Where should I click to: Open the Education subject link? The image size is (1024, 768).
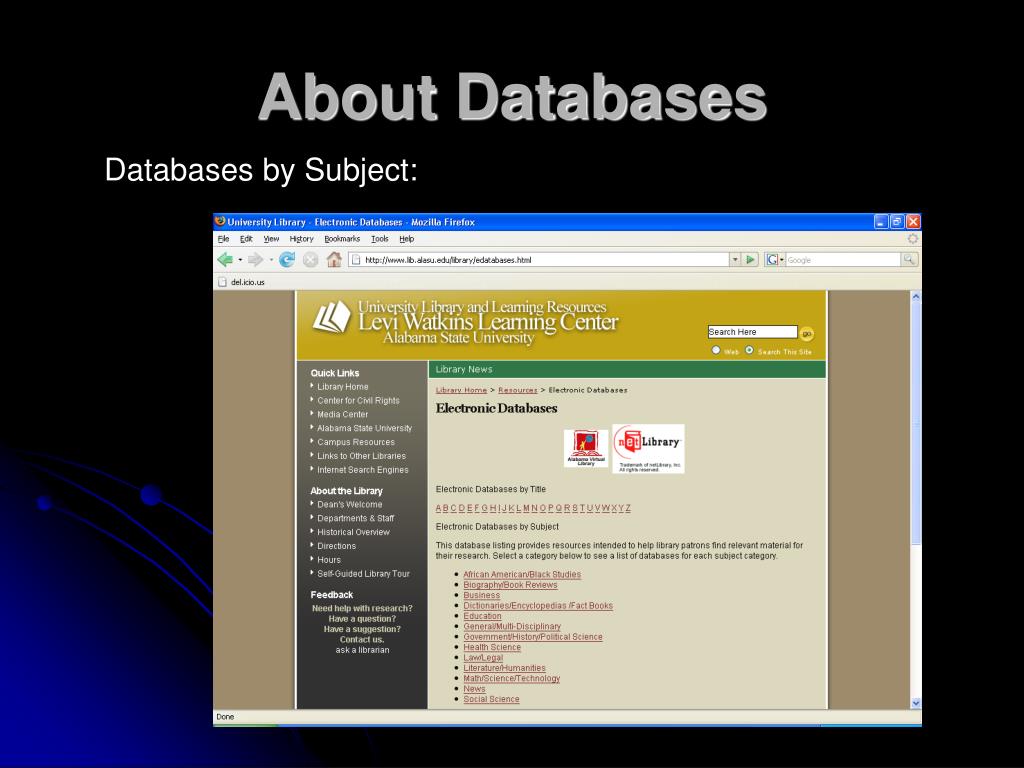[483, 616]
